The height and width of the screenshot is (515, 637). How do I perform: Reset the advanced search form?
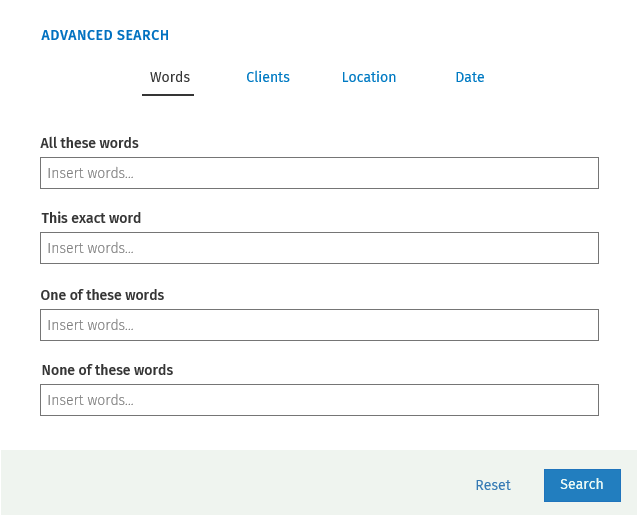pyautogui.click(x=493, y=485)
